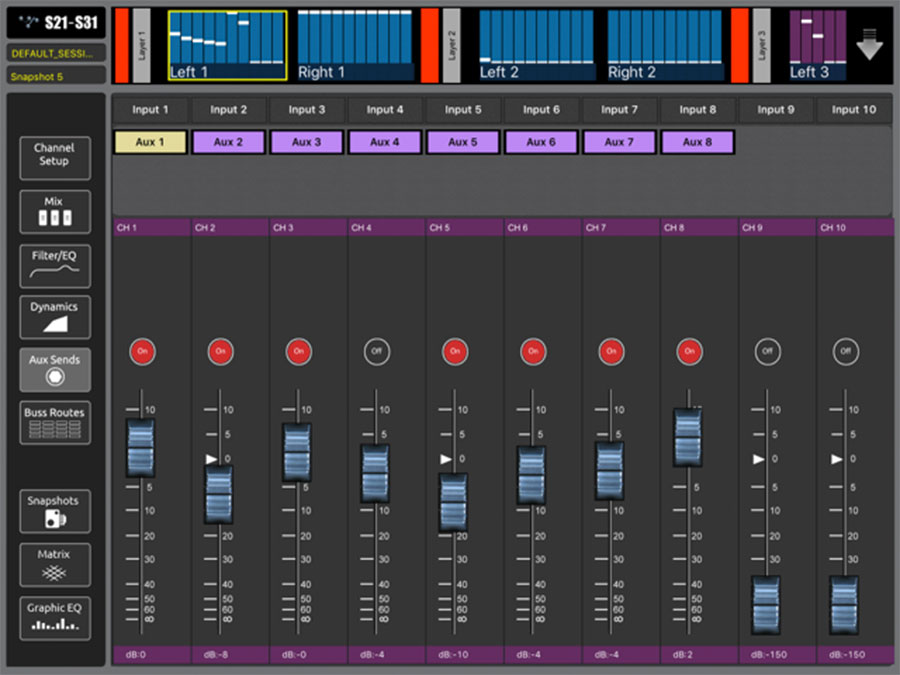Click the DEFAULT_SESSI... session name
The image size is (900, 675).
coord(56,53)
